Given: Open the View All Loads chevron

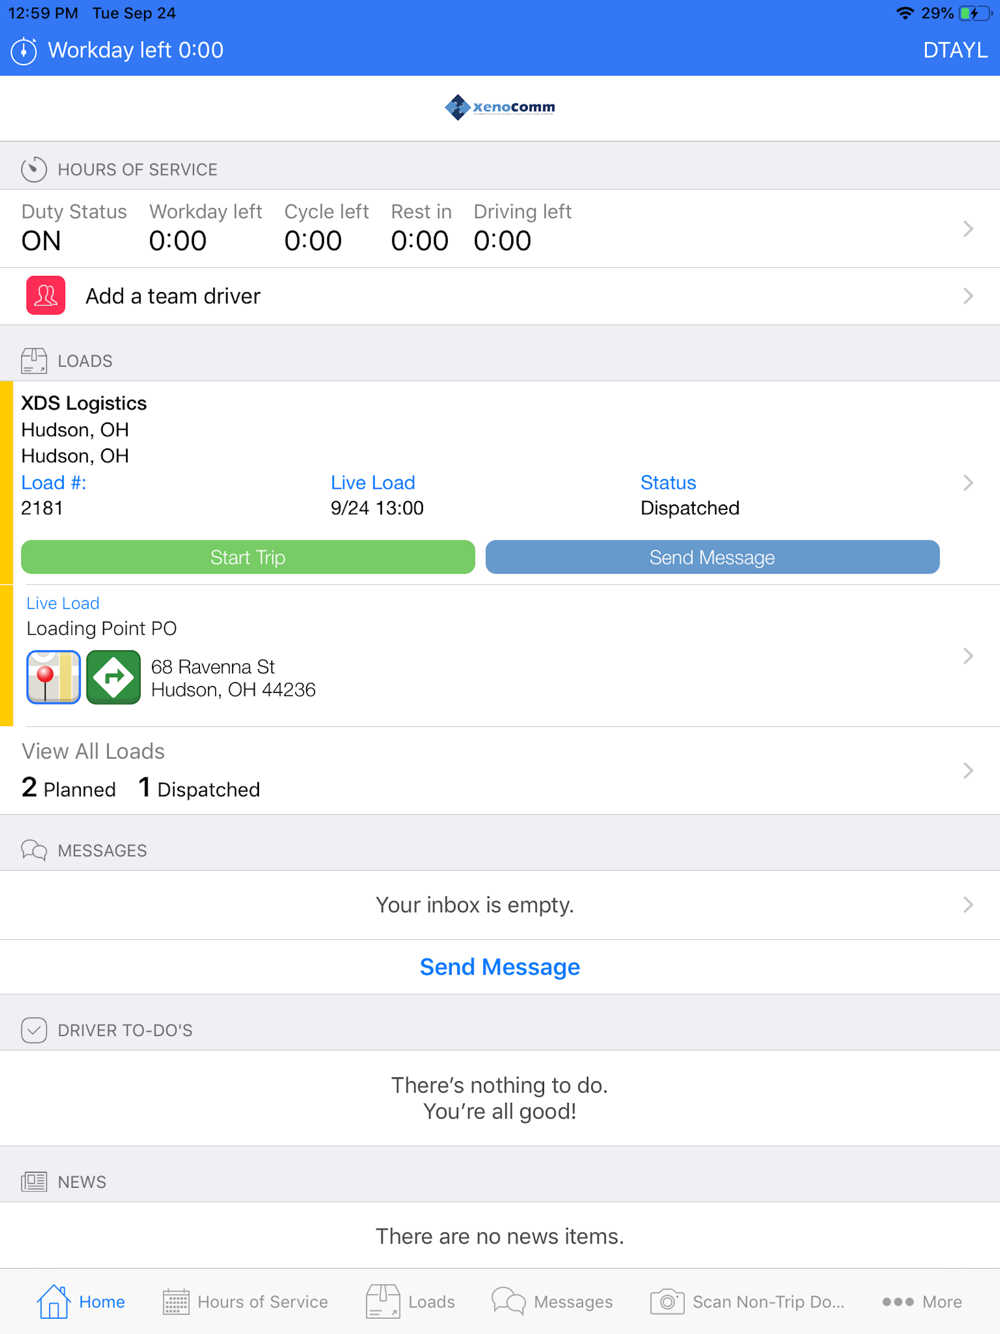Looking at the screenshot, I should 968,771.
